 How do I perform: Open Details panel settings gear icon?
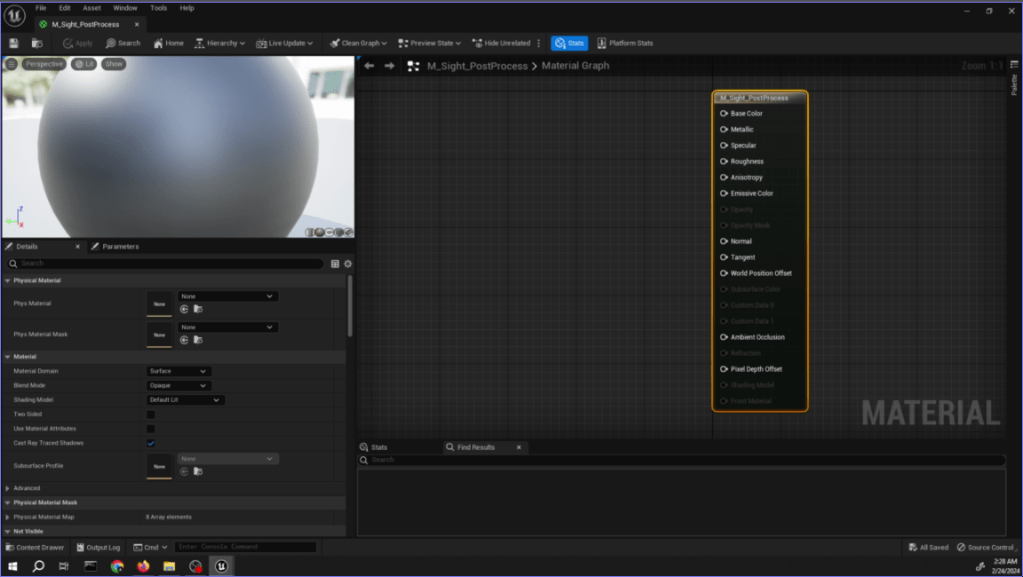pos(348,264)
